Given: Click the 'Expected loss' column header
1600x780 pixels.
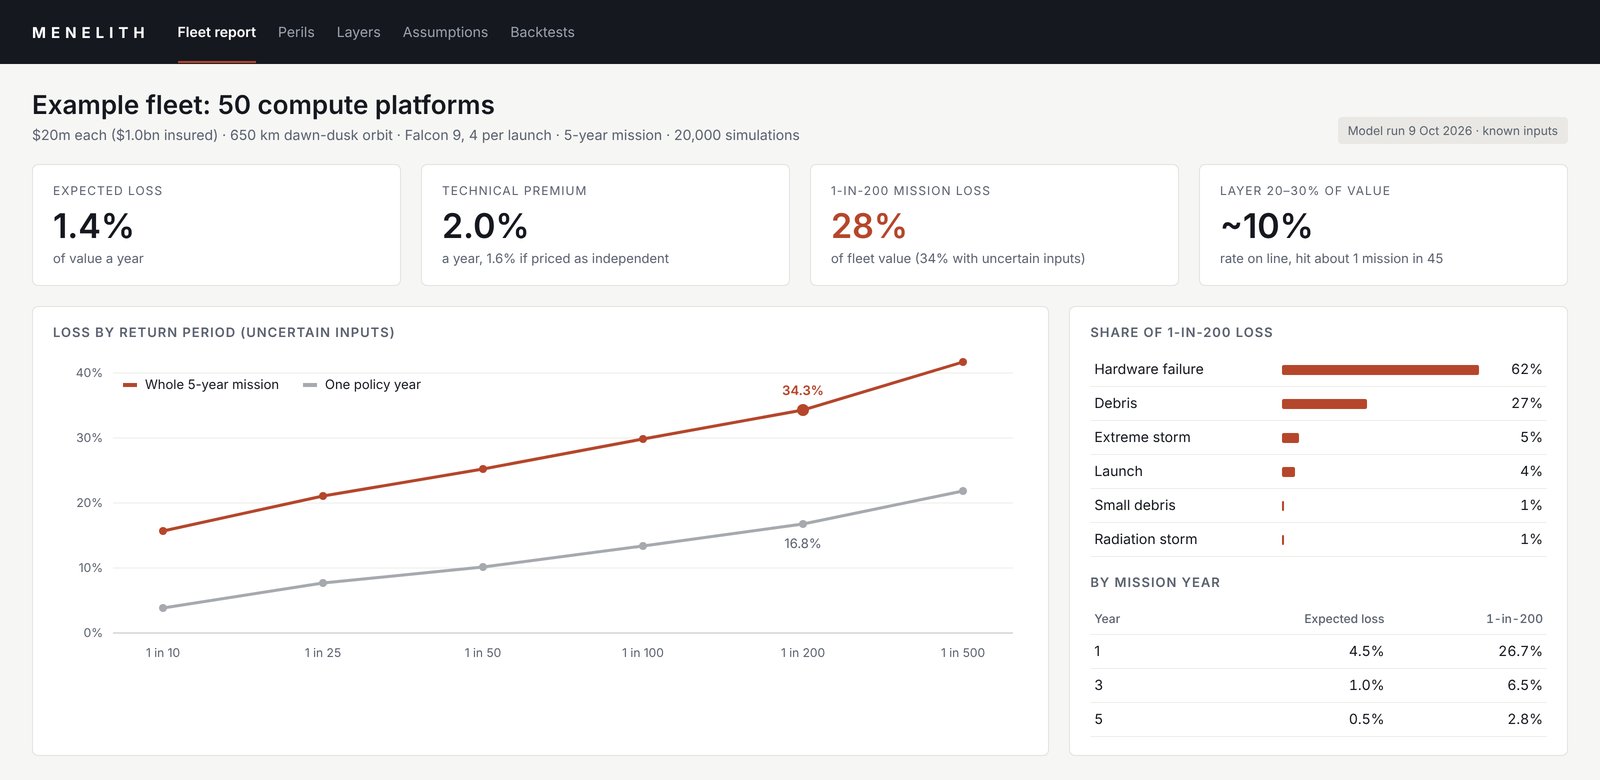Looking at the screenshot, I should point(1344,619).
